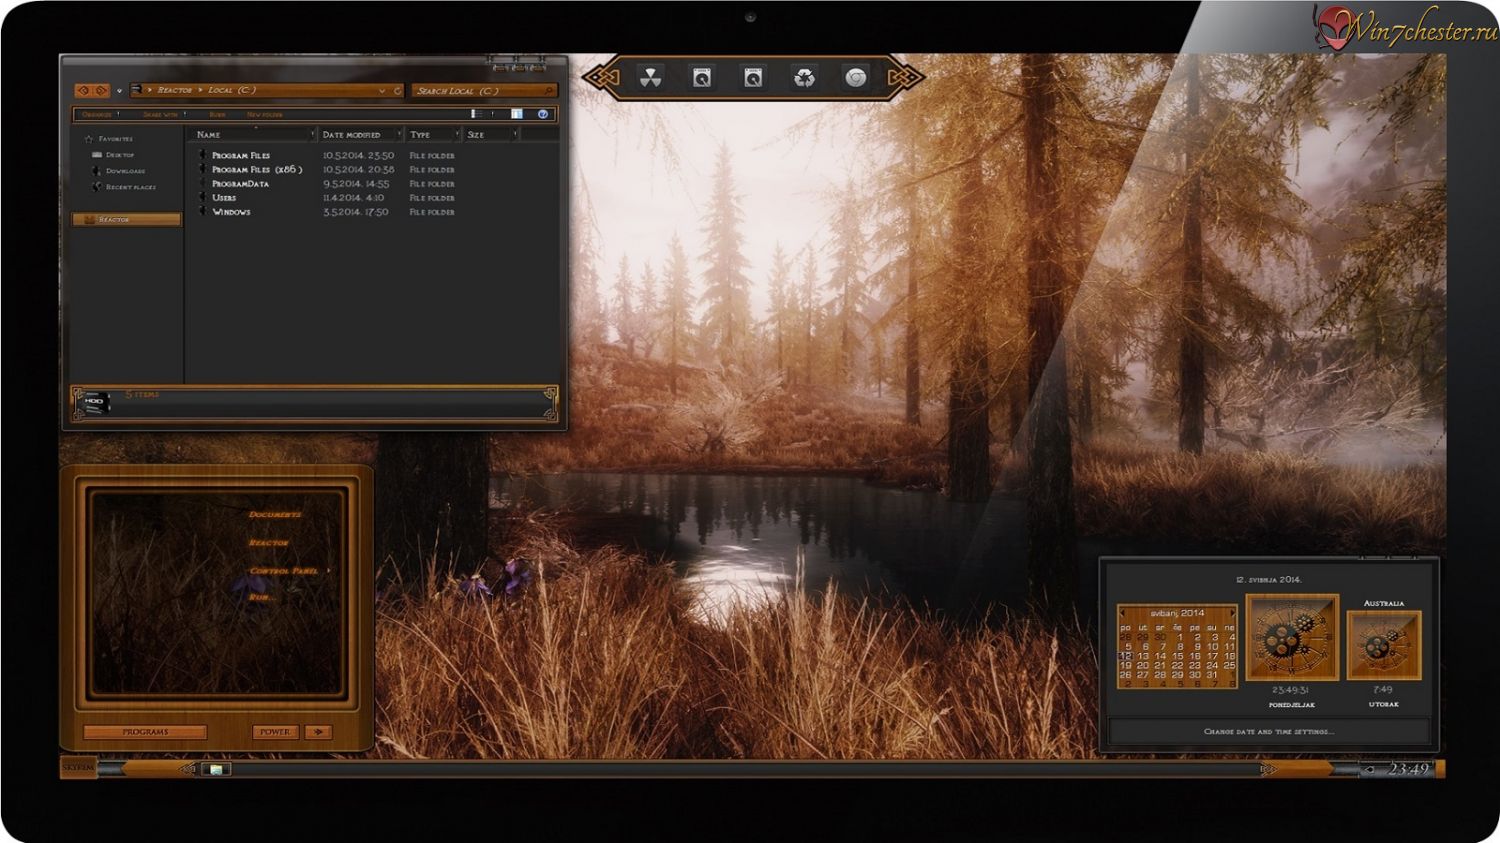
Task: Click the Power button in the start menu
Action: tap(275, 732)
